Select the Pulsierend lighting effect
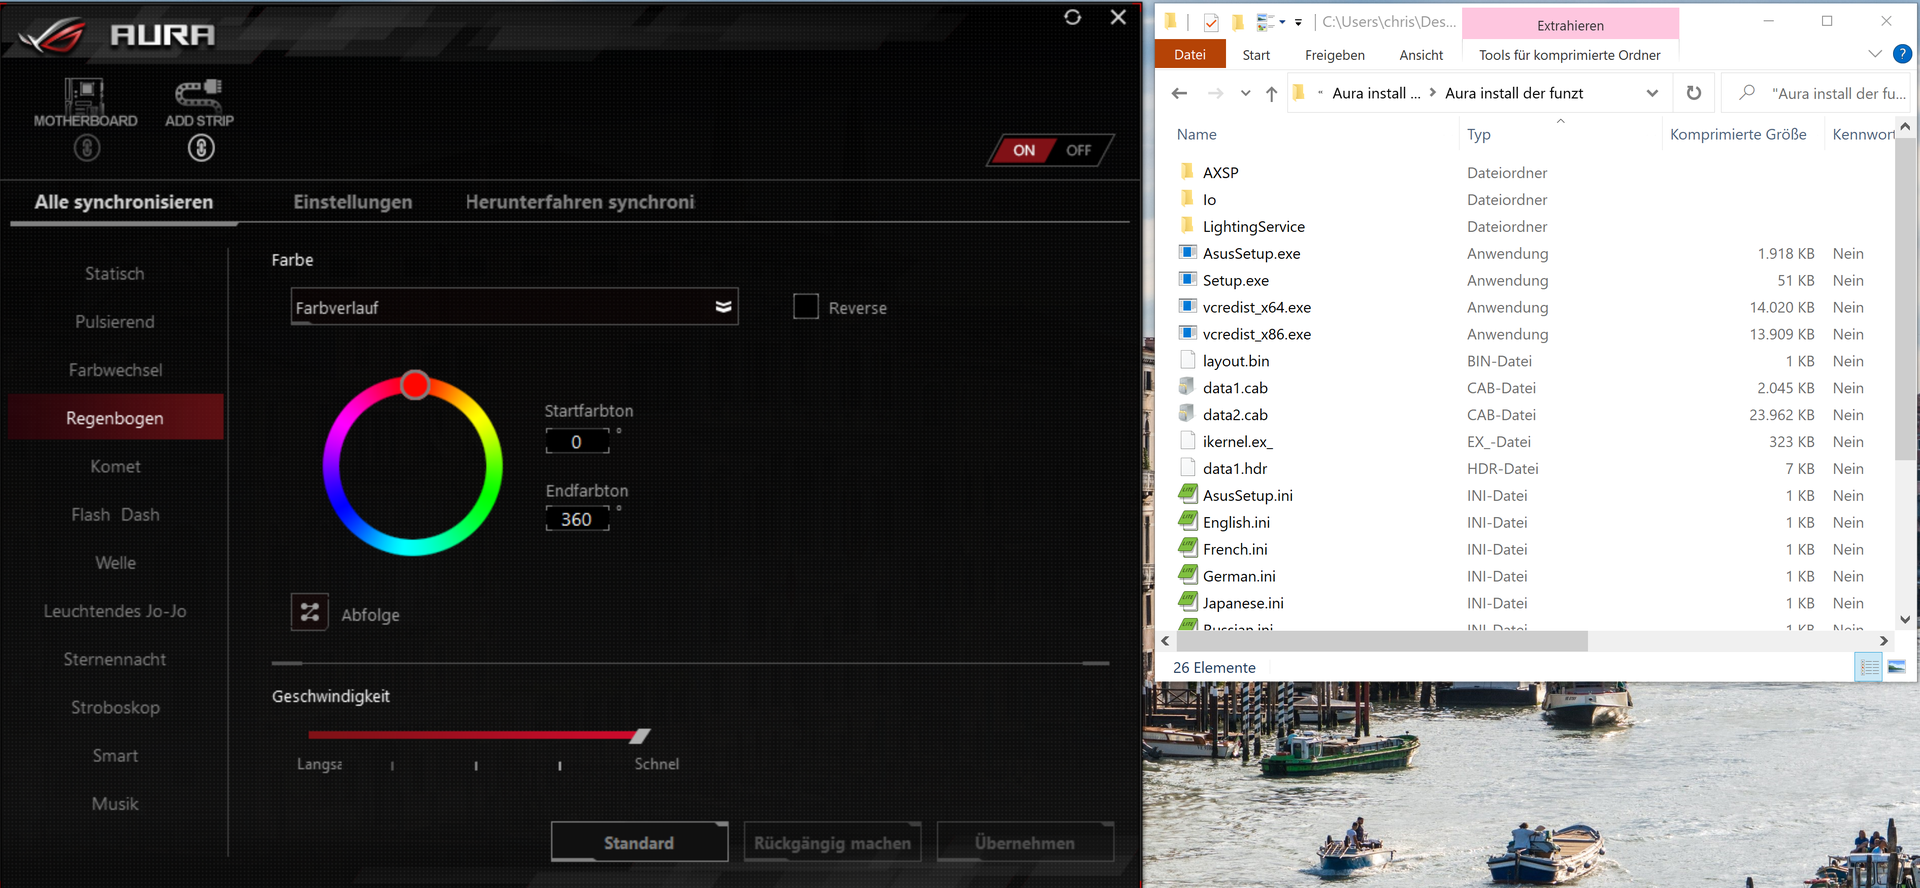The image size is (1920, 888). pos(115,322)
